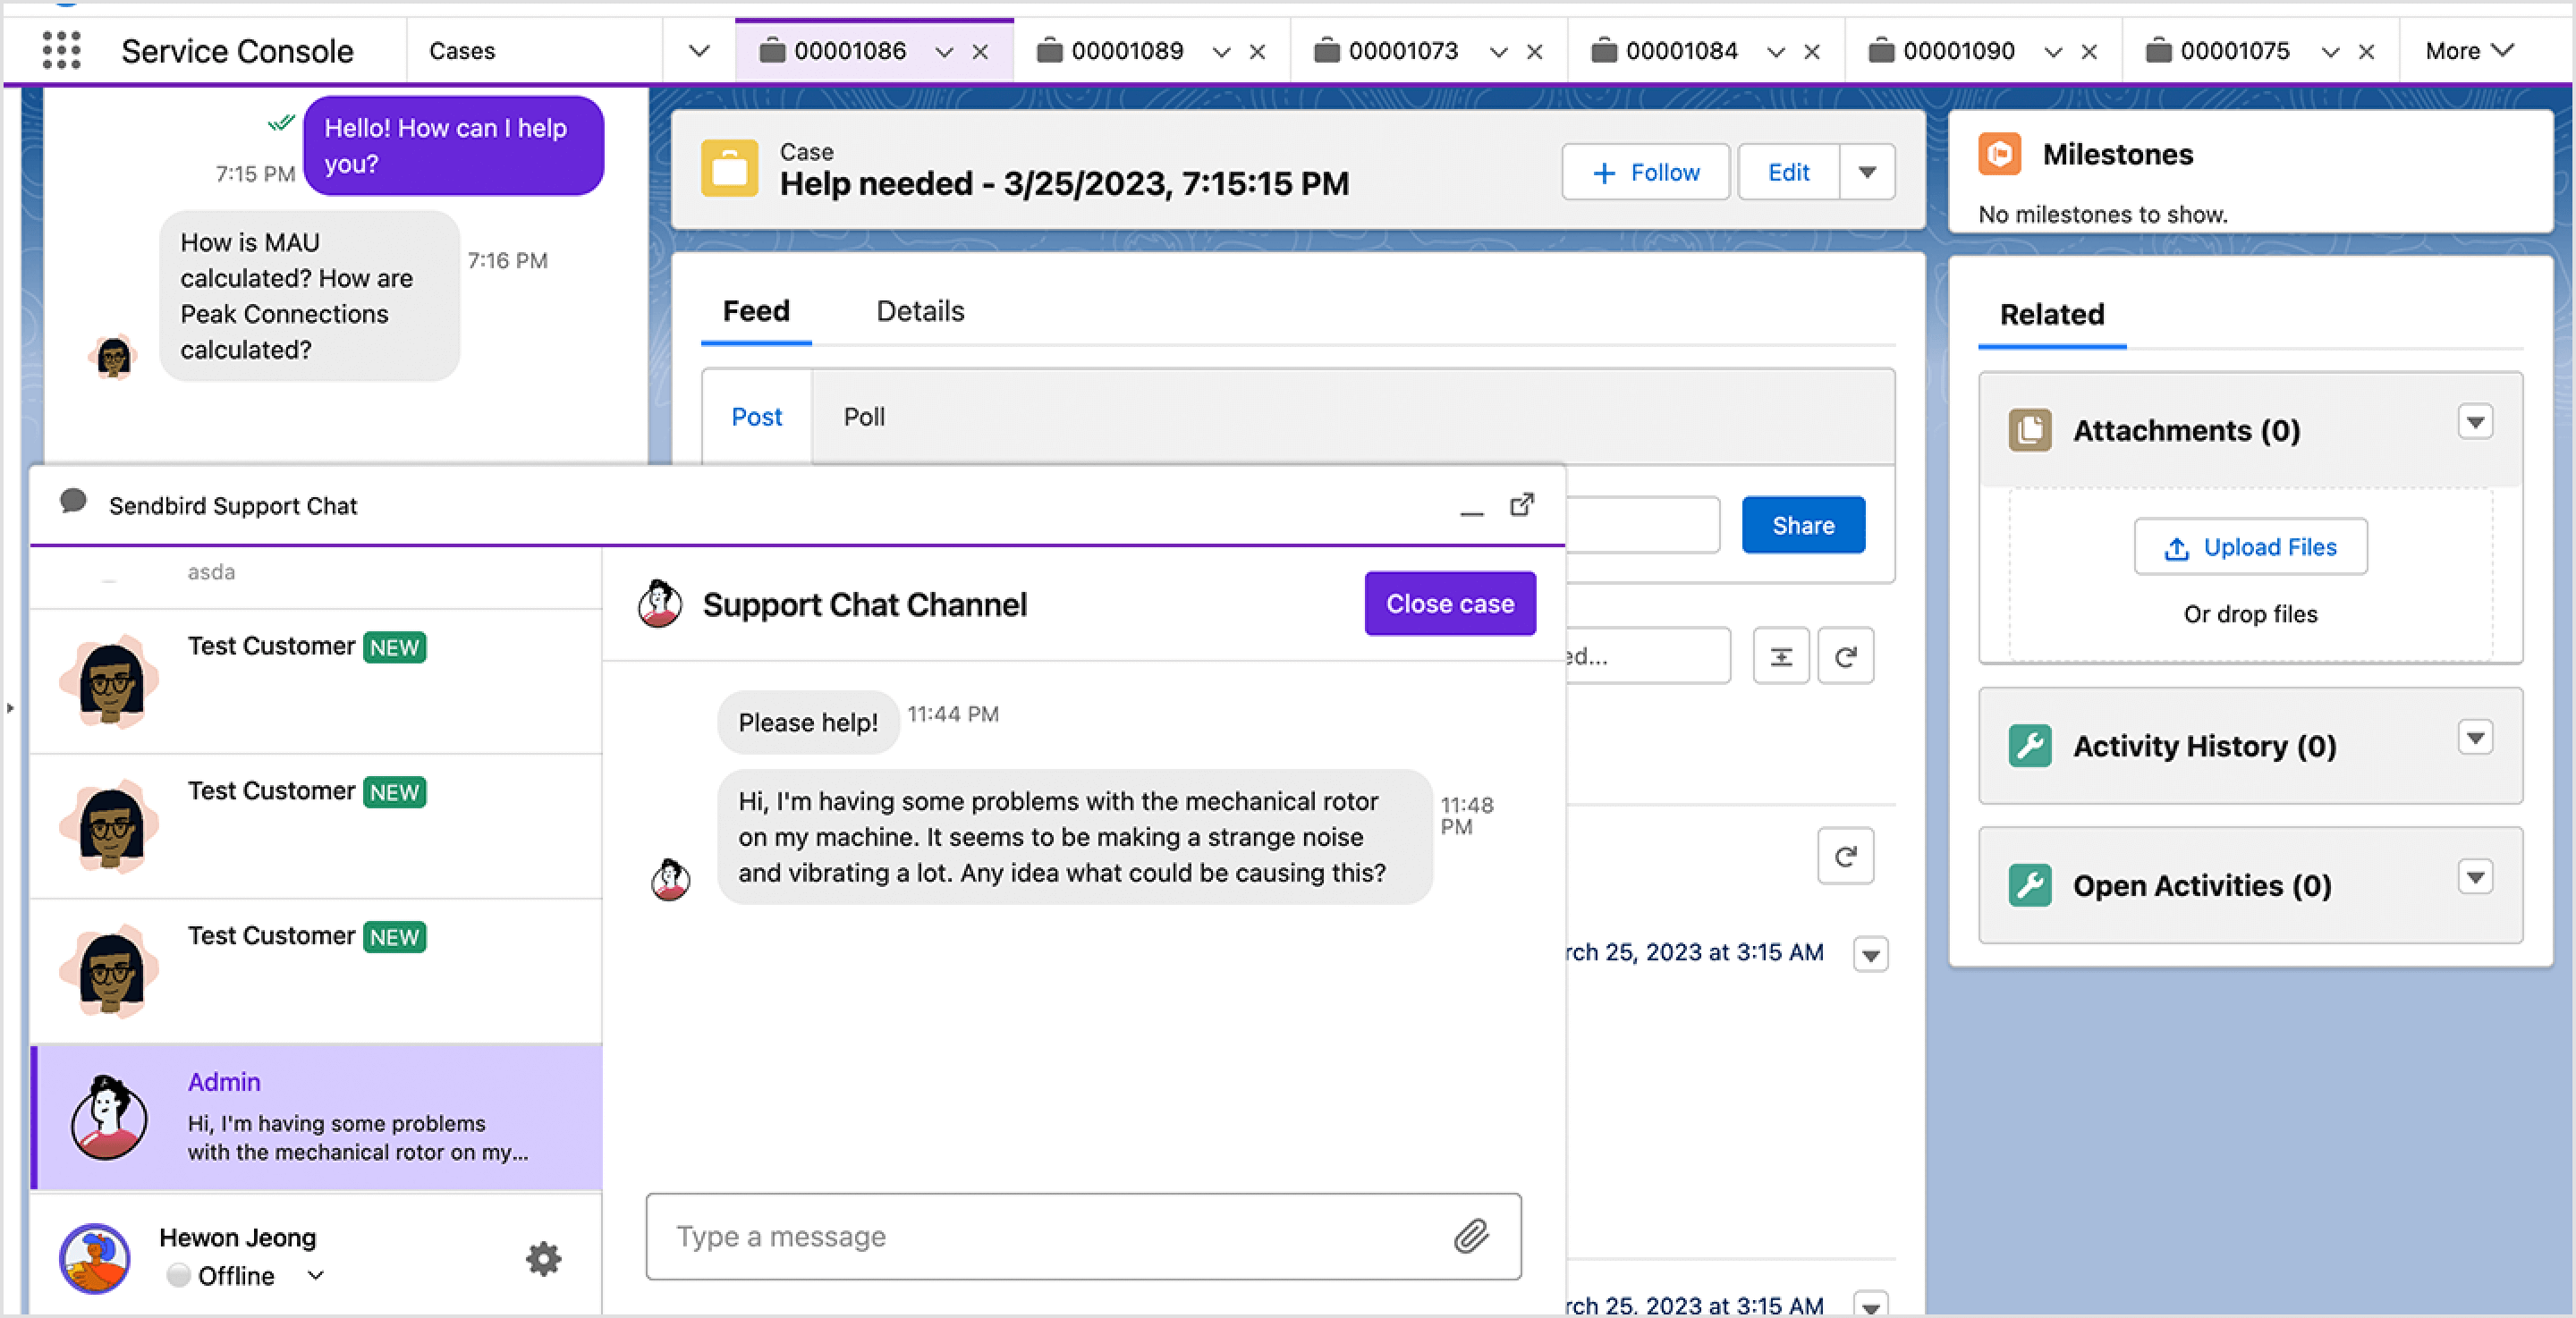Select the Admin conversation in chat list
This screenshot has height=1318, width=2576.
pyautogui.click(x=317, y=1117)
